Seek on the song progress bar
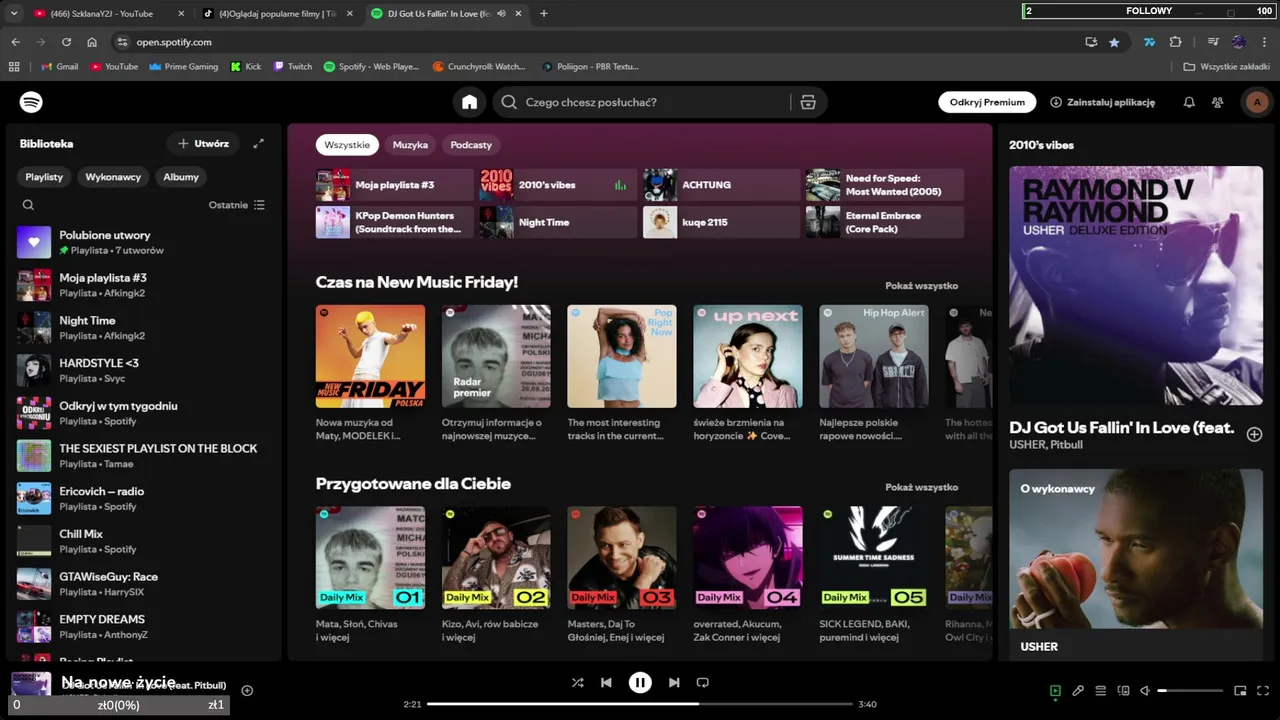The height and width of the screenshot is (720, 1280). click(x=640, y=704)
